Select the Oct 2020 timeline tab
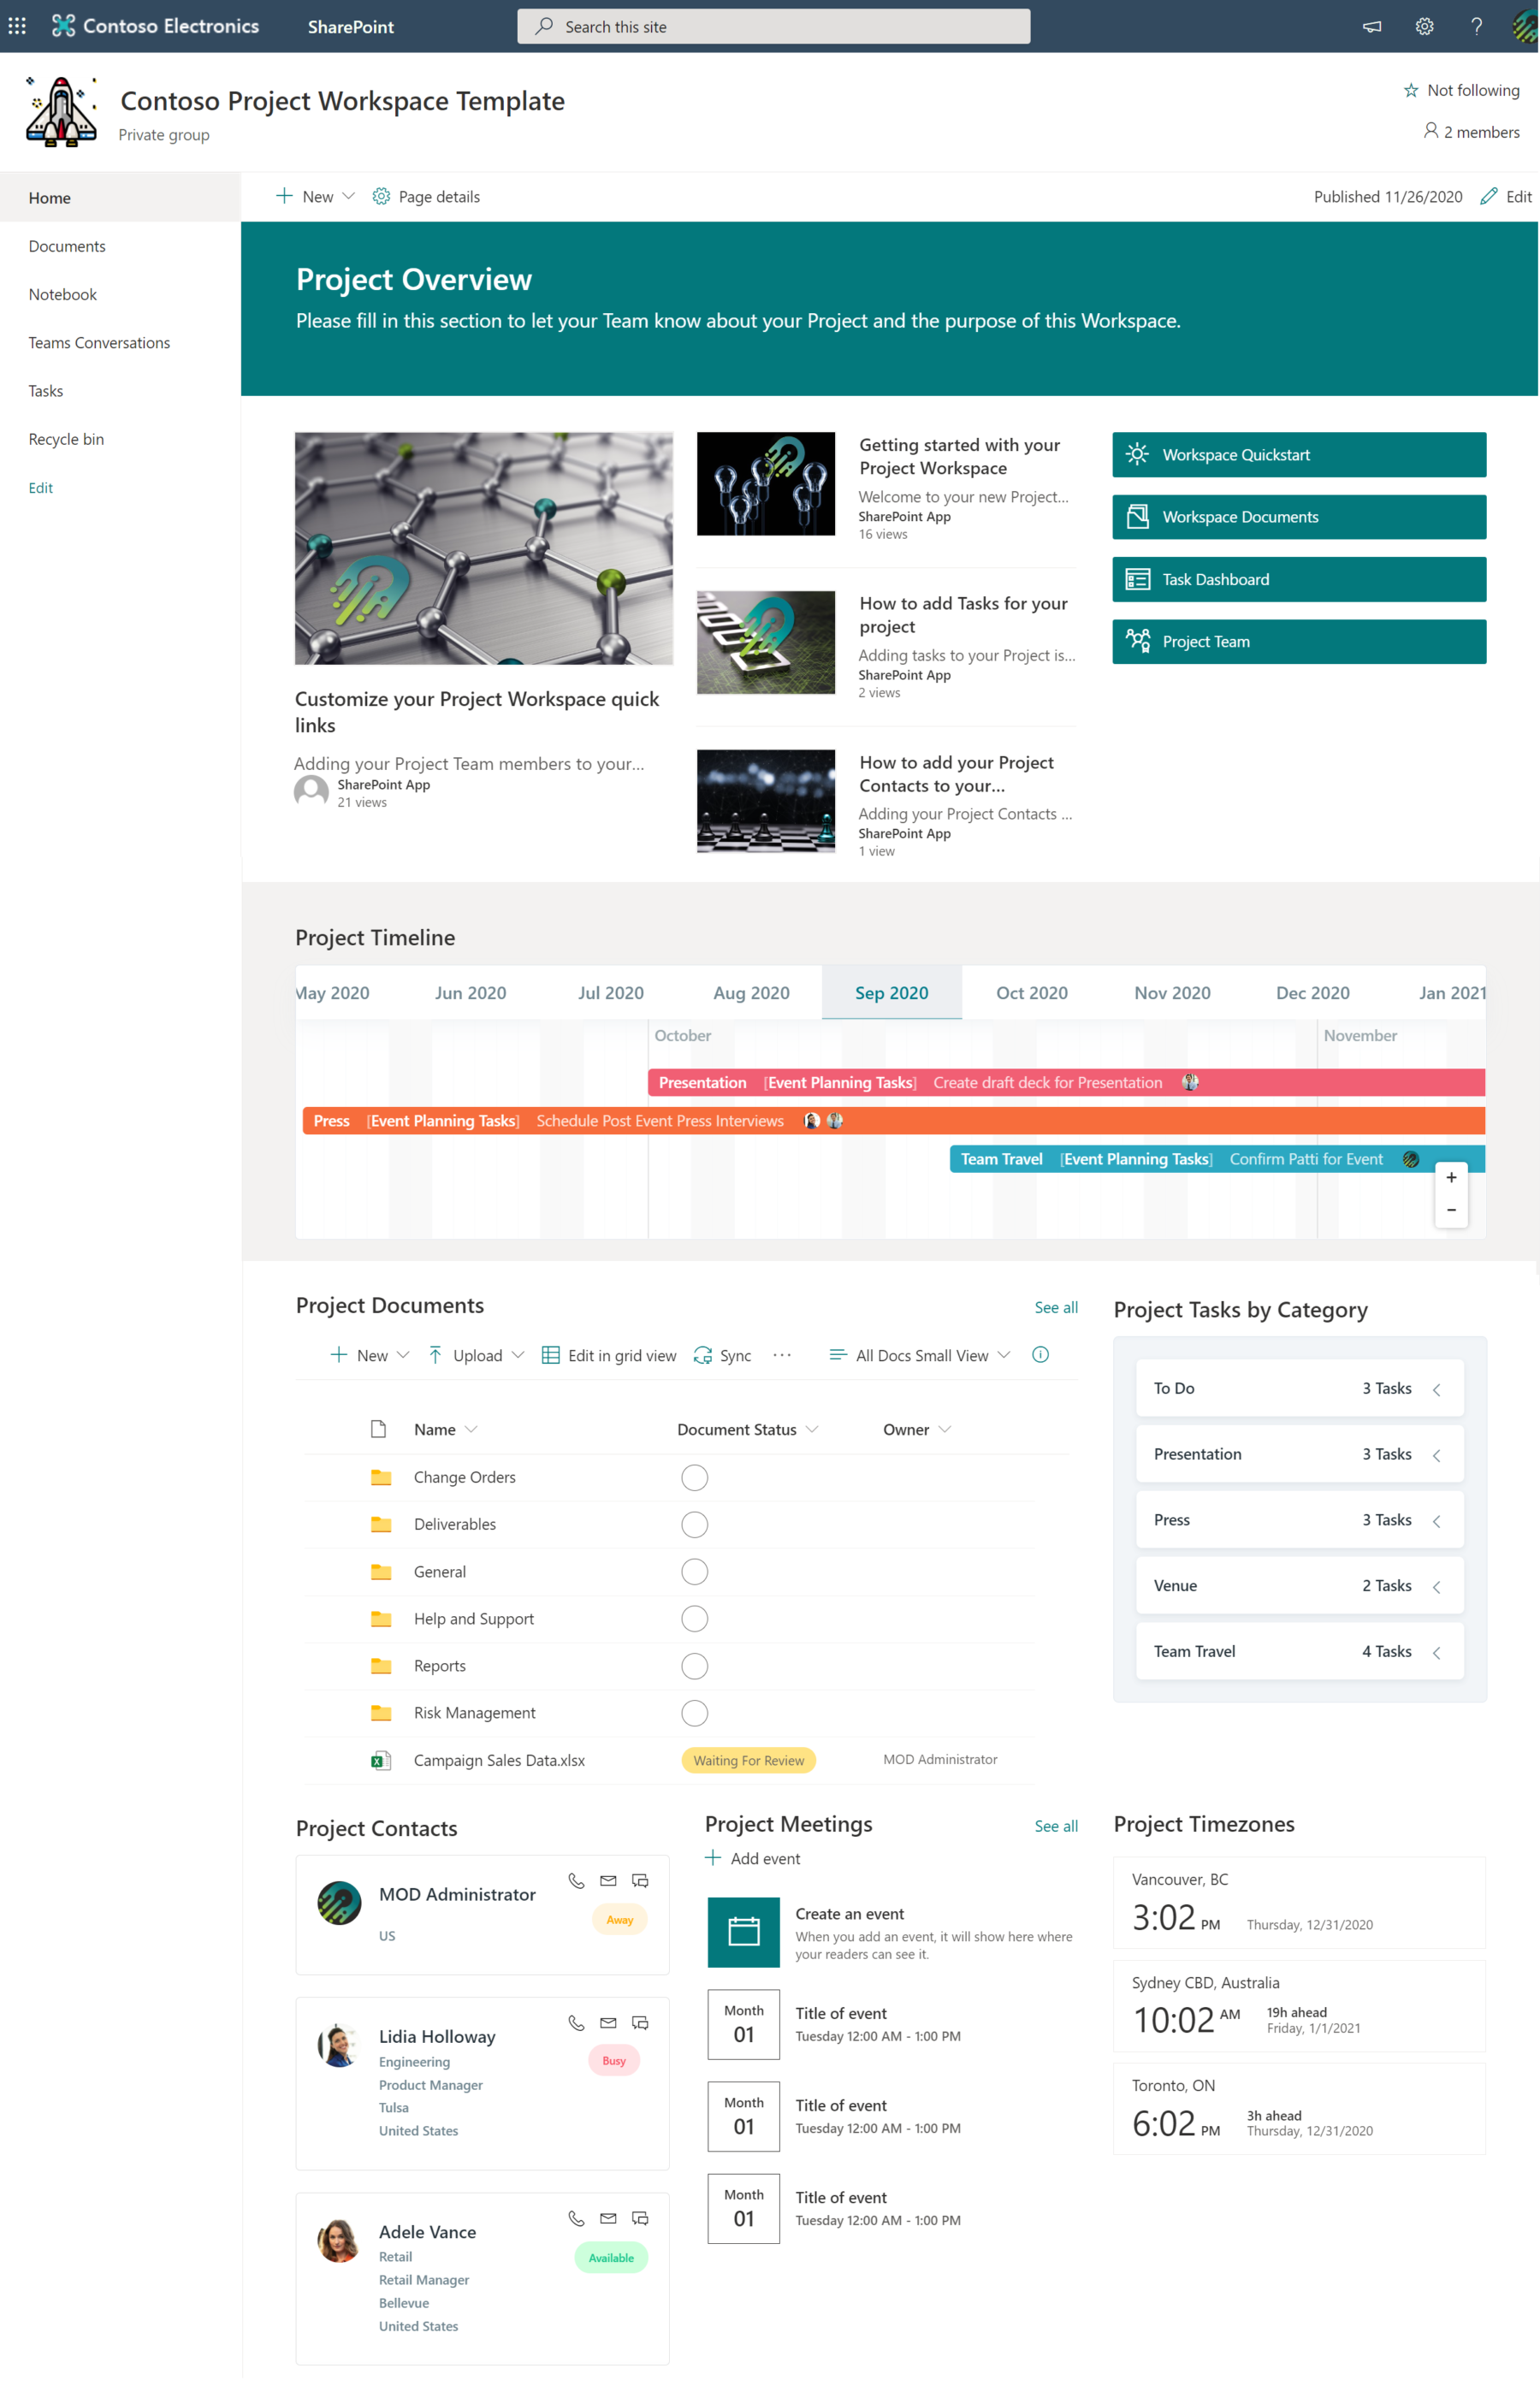The width and height of the screenshot is (1540, 2398). (1031, 992)
